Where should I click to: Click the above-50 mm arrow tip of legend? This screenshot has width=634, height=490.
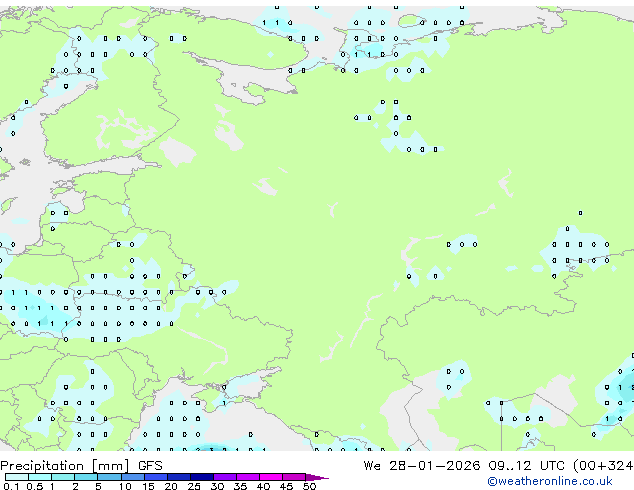click(317, 477)
